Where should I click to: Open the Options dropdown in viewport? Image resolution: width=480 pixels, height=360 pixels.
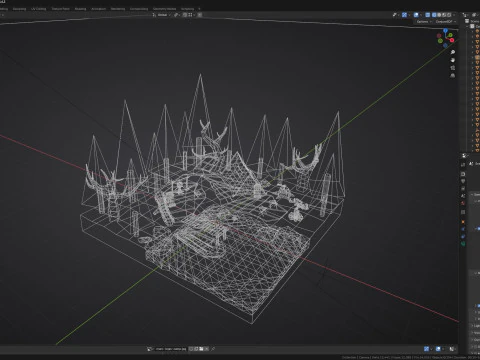coord(424,22)
